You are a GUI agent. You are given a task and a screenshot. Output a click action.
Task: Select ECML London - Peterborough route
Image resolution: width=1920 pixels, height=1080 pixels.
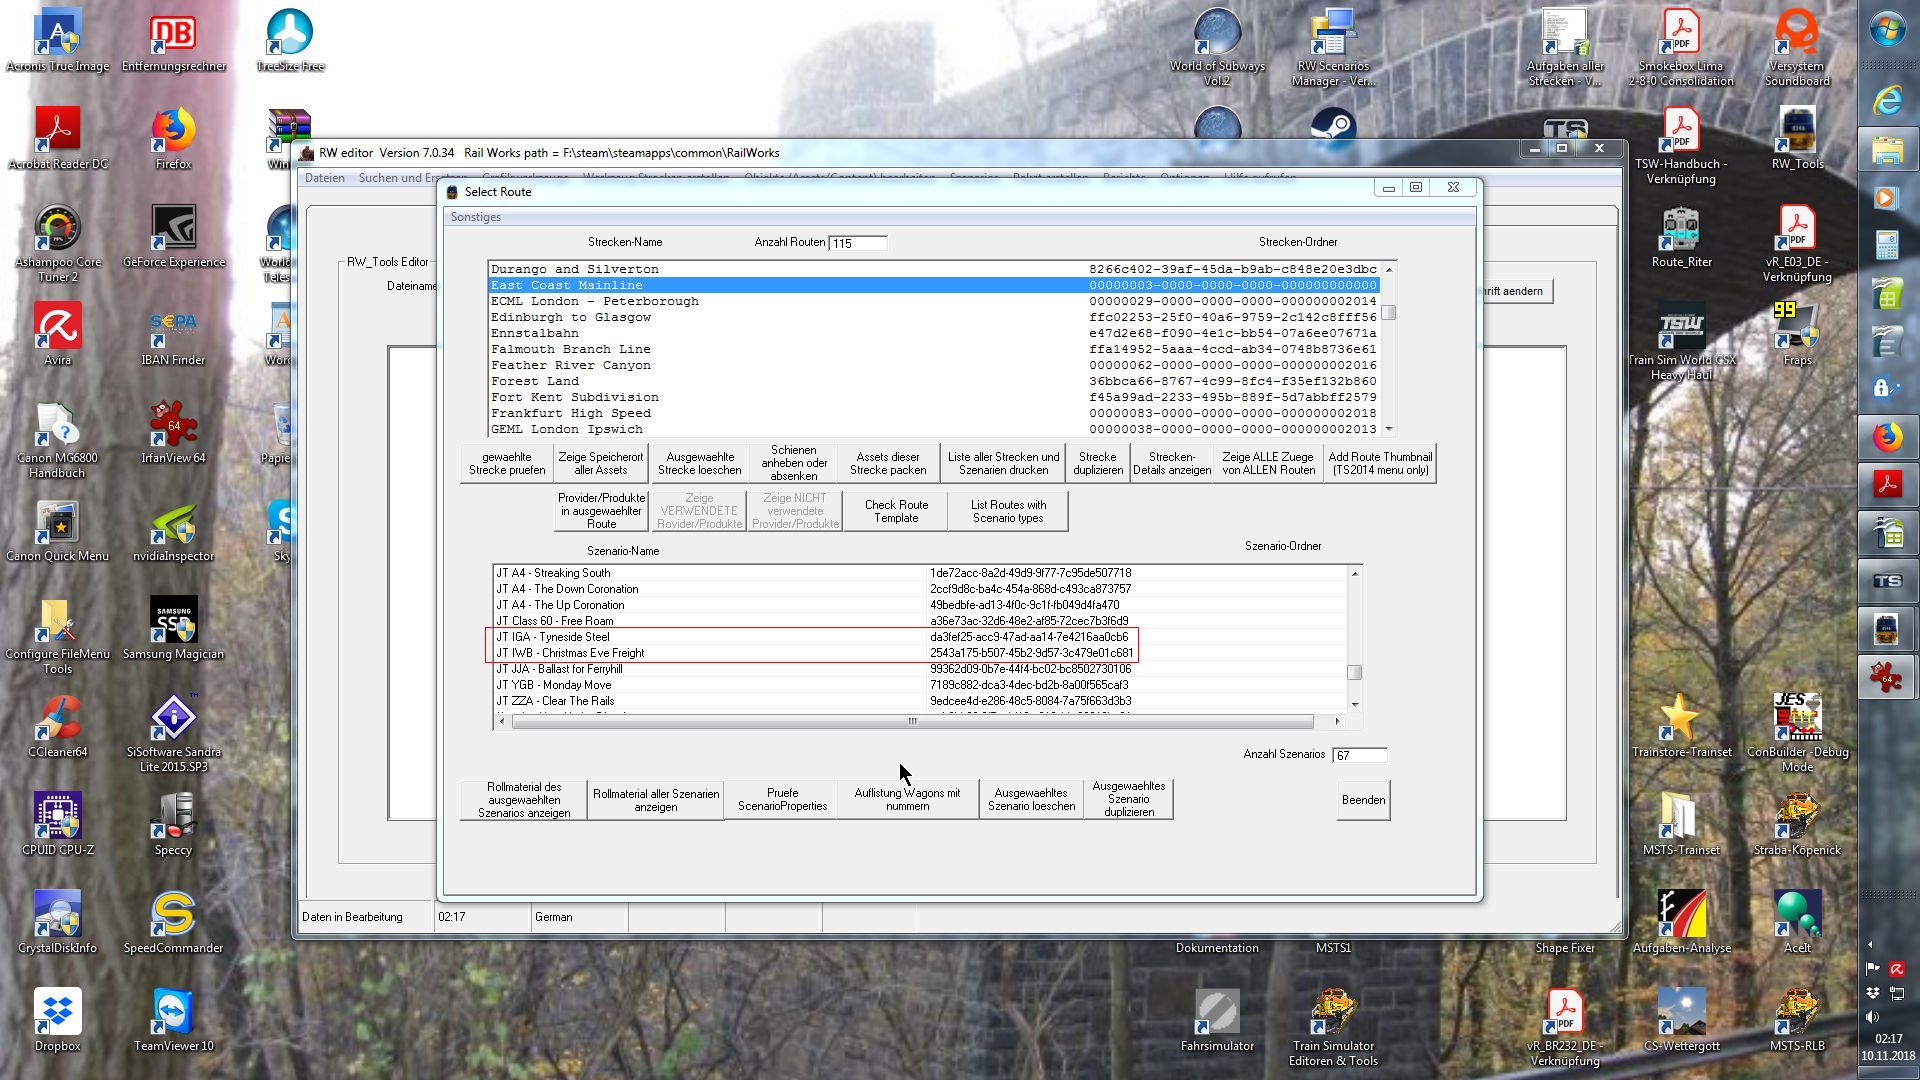595,301
